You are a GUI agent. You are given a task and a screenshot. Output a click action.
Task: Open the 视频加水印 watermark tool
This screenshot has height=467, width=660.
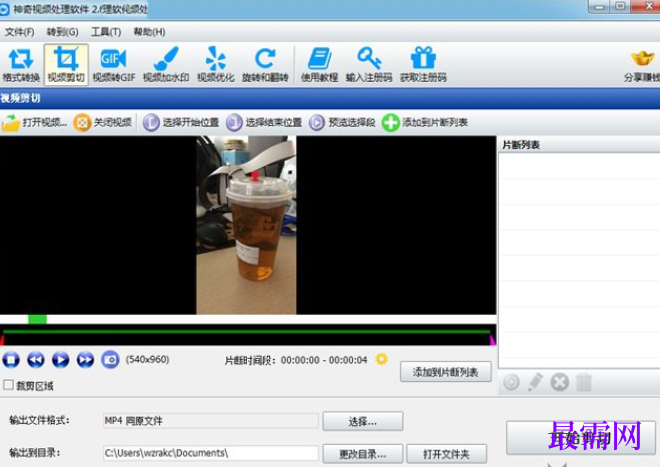(166, 65)
